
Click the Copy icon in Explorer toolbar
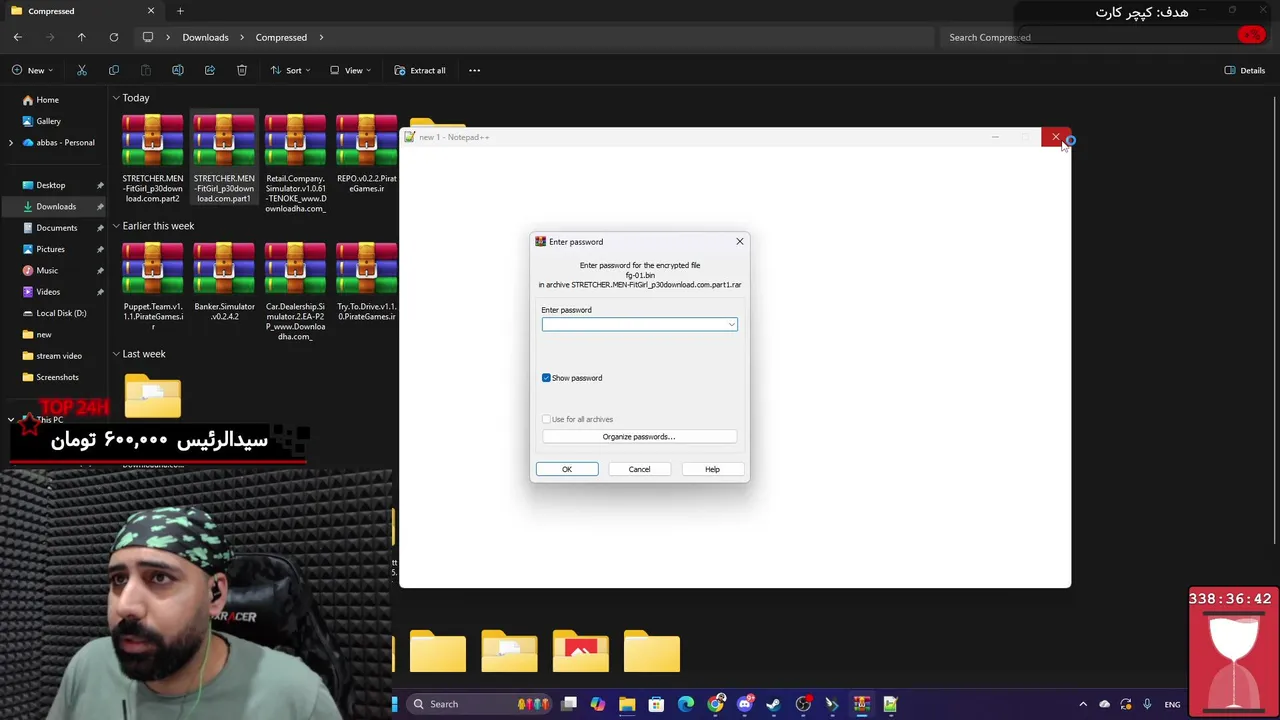click(114, 70)
